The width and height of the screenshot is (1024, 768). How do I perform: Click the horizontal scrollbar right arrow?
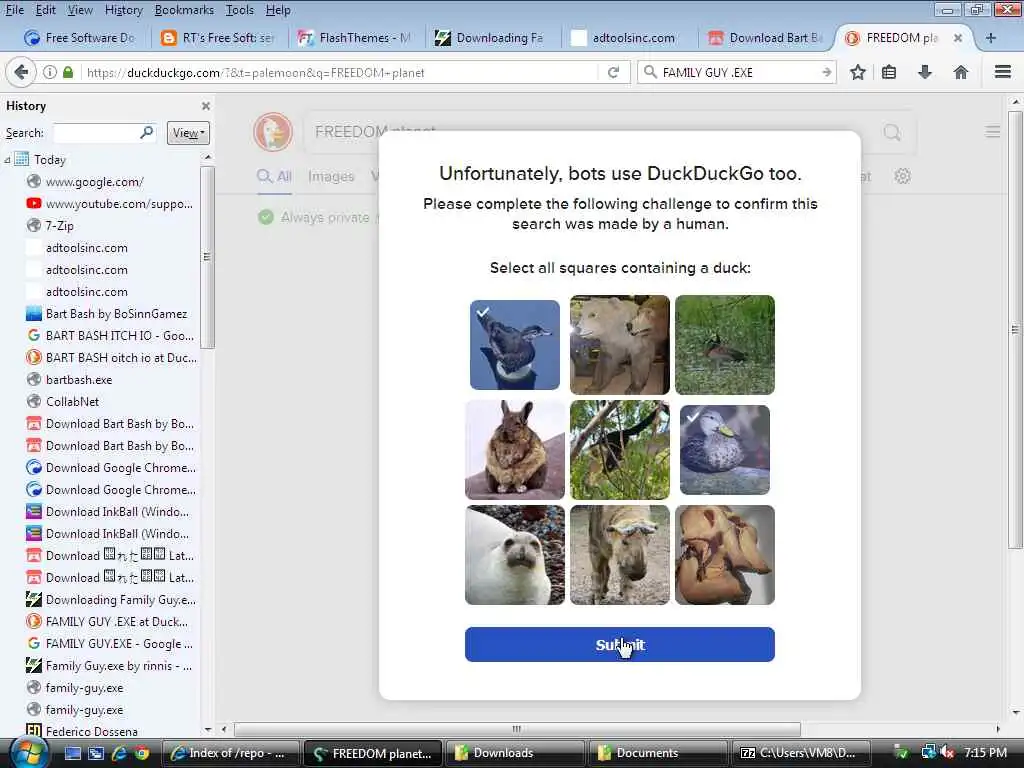(x=997, y=729)
